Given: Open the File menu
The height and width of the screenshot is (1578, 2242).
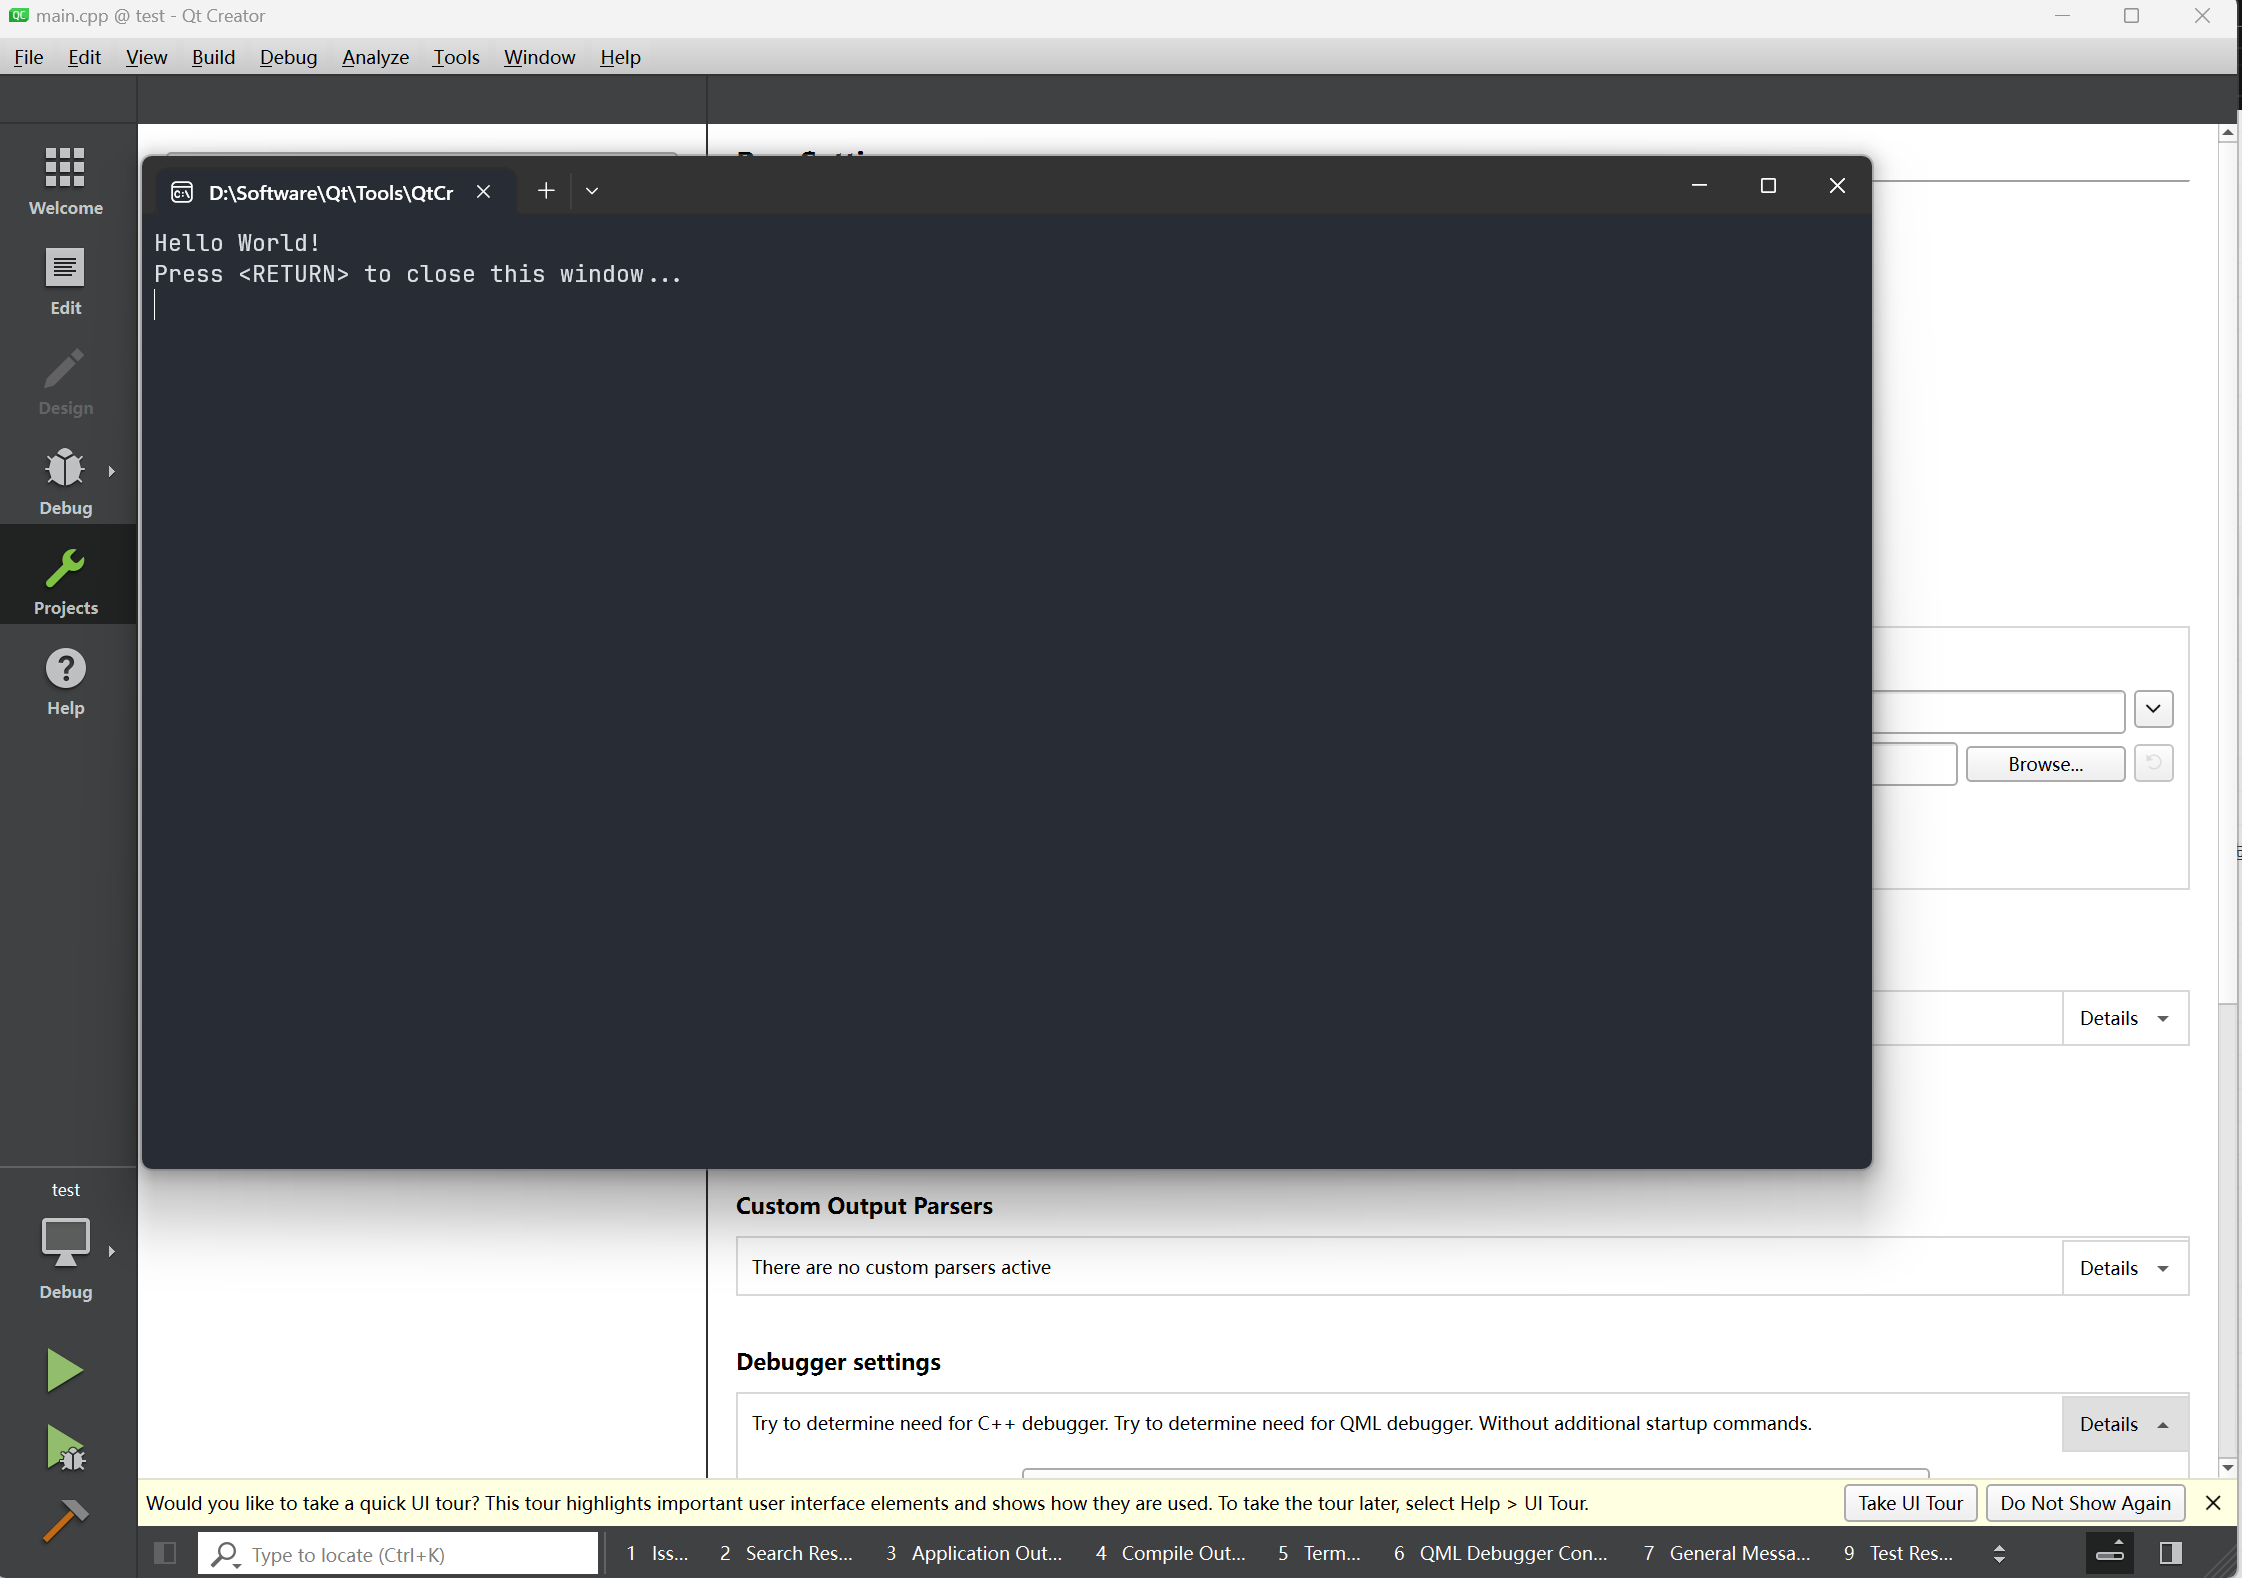Looking at the screenshot, I should (x=29, y=57).
